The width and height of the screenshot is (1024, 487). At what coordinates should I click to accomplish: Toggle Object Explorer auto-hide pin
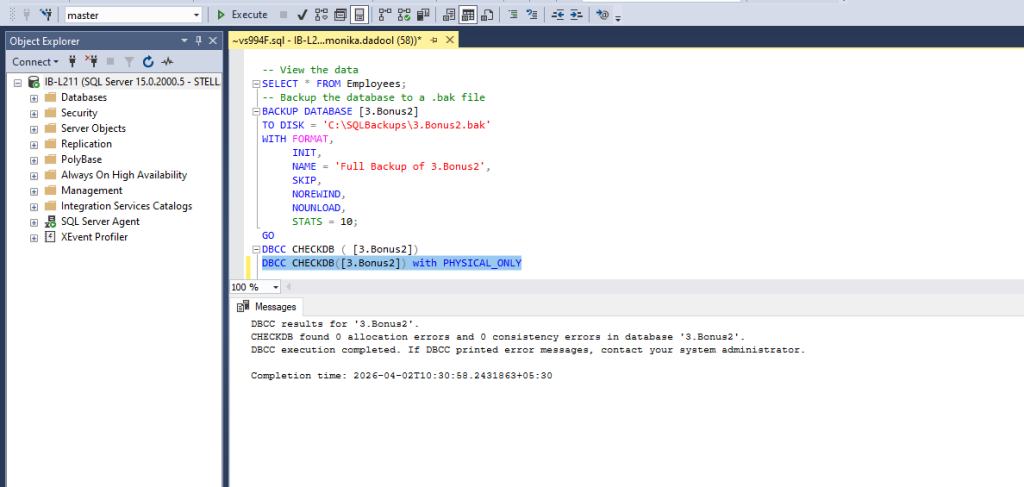click(x=199, y=40)
